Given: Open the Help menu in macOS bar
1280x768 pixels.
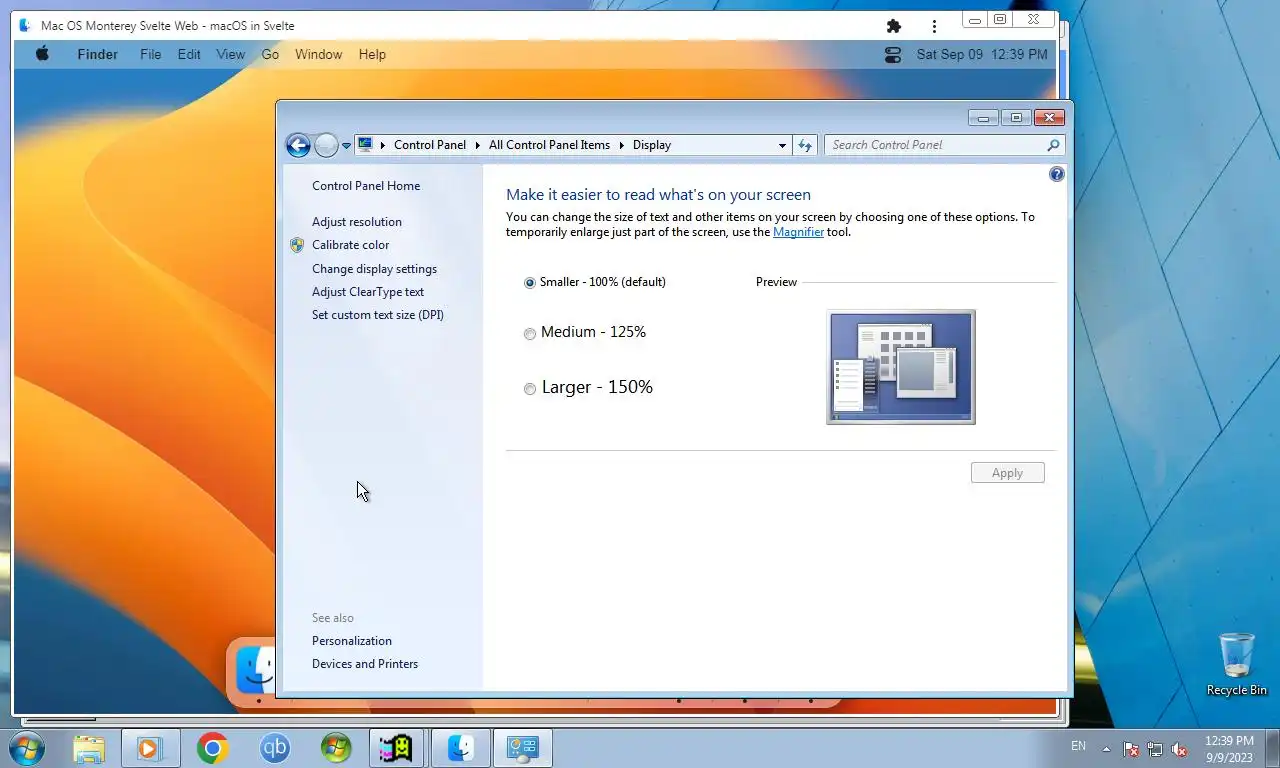Looking at the screenshot, I should click(372, 55).
